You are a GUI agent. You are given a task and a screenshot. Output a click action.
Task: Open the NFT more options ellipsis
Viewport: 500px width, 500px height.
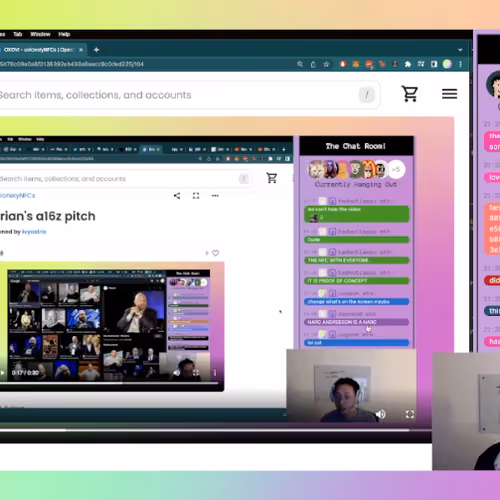point(215,196)
